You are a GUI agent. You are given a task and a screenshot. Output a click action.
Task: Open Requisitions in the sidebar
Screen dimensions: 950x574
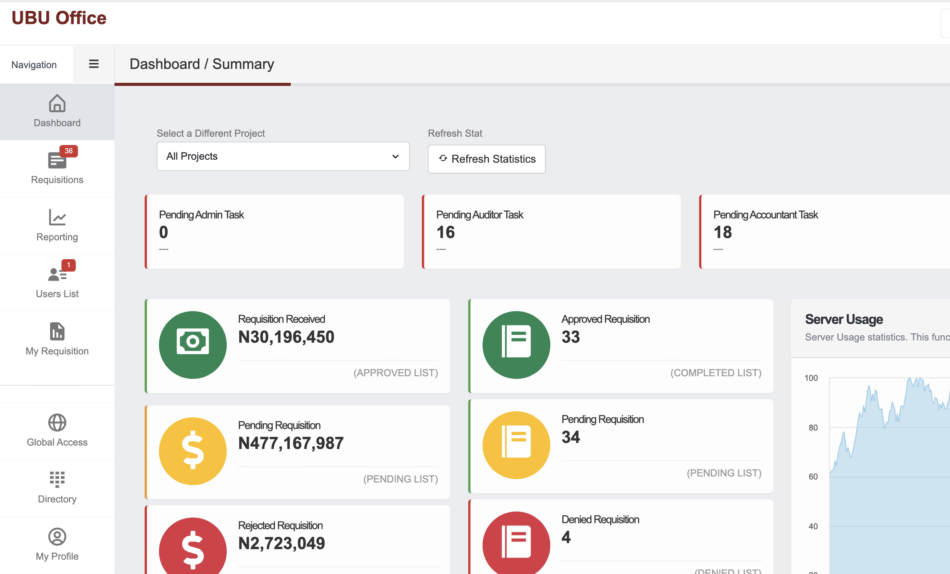click(x=57, y=167)
